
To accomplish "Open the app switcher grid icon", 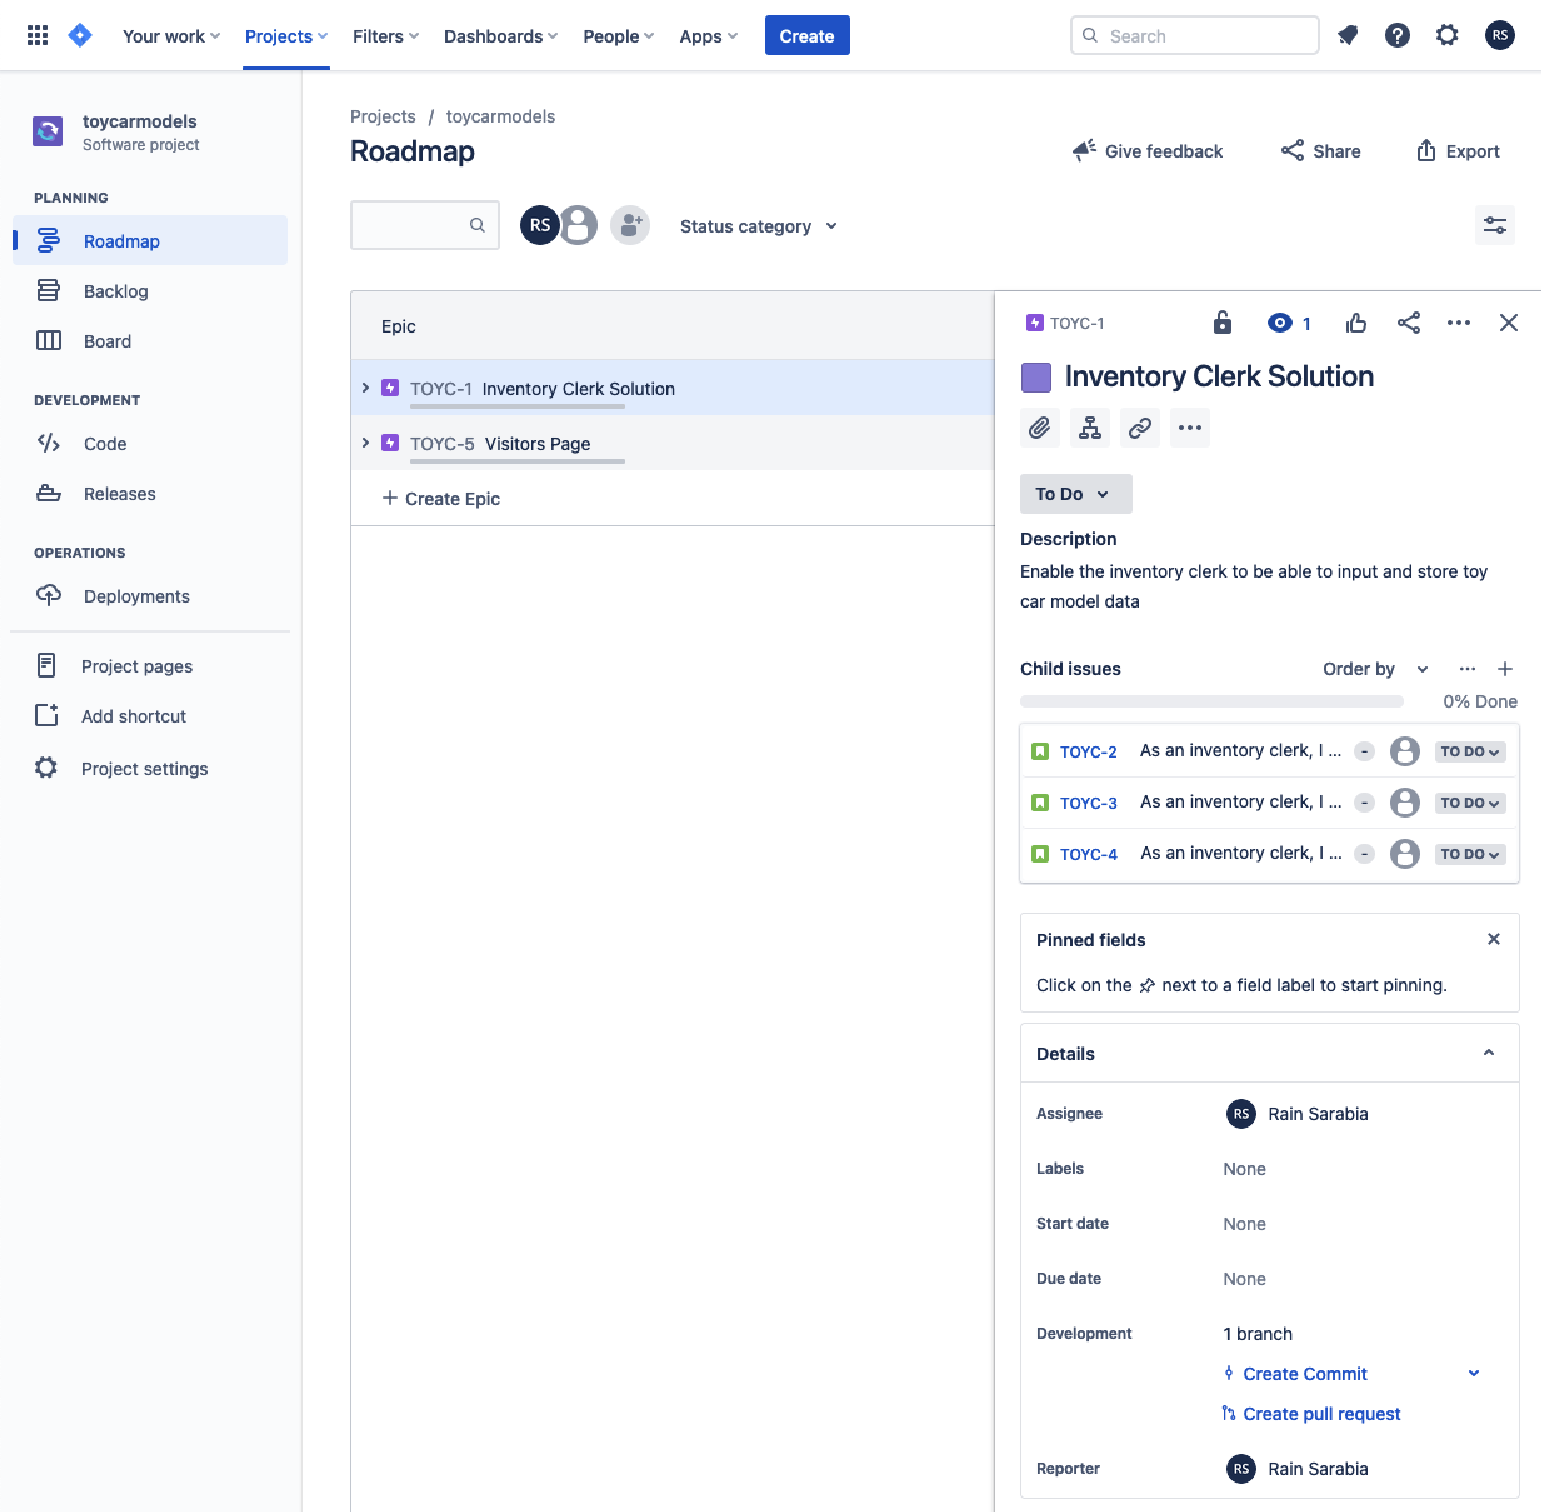I will 38,36.
